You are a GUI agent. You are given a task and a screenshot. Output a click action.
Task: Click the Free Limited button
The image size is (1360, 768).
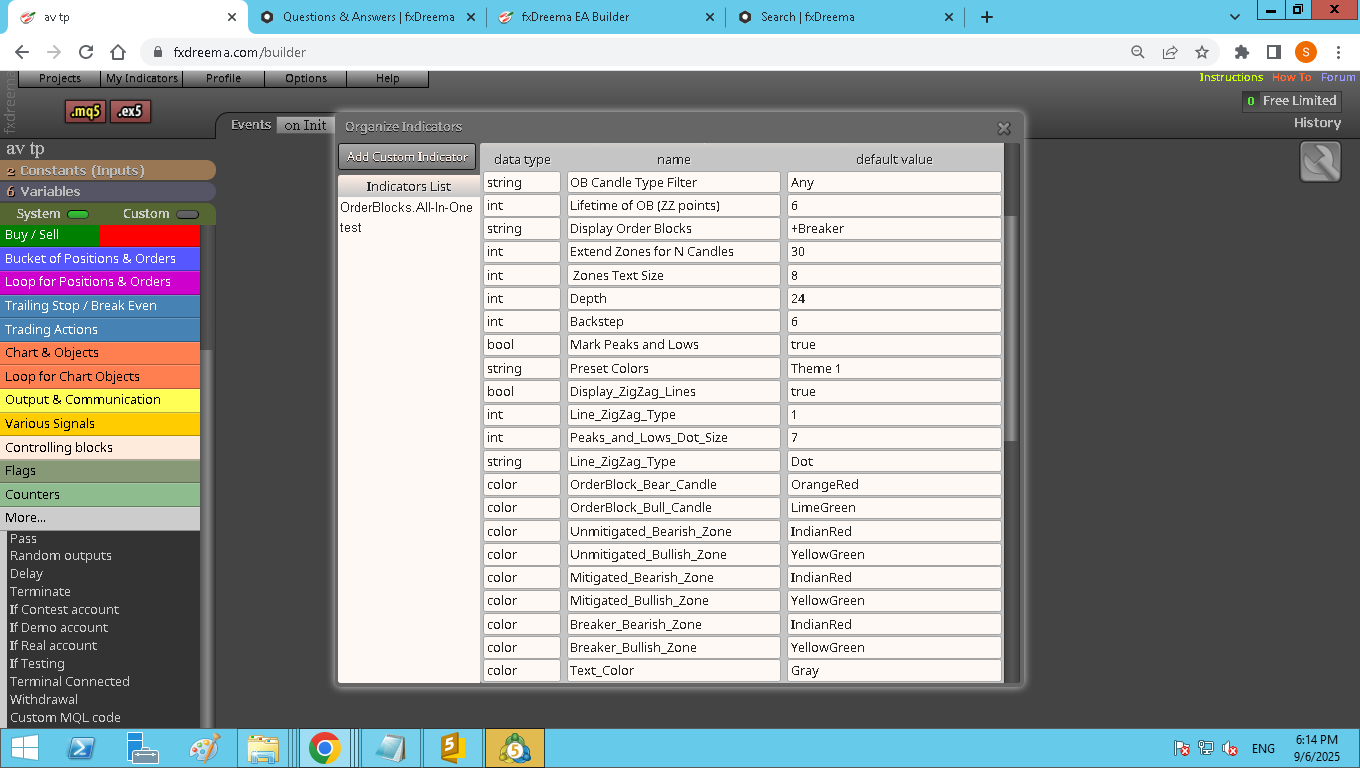[1291, 101]
